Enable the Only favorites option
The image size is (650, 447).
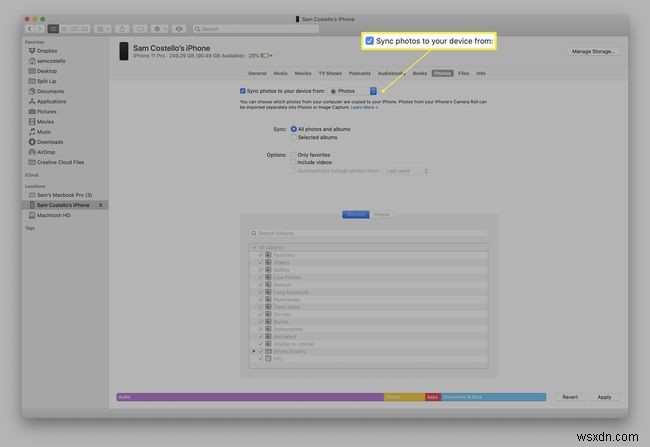(293, 155)
